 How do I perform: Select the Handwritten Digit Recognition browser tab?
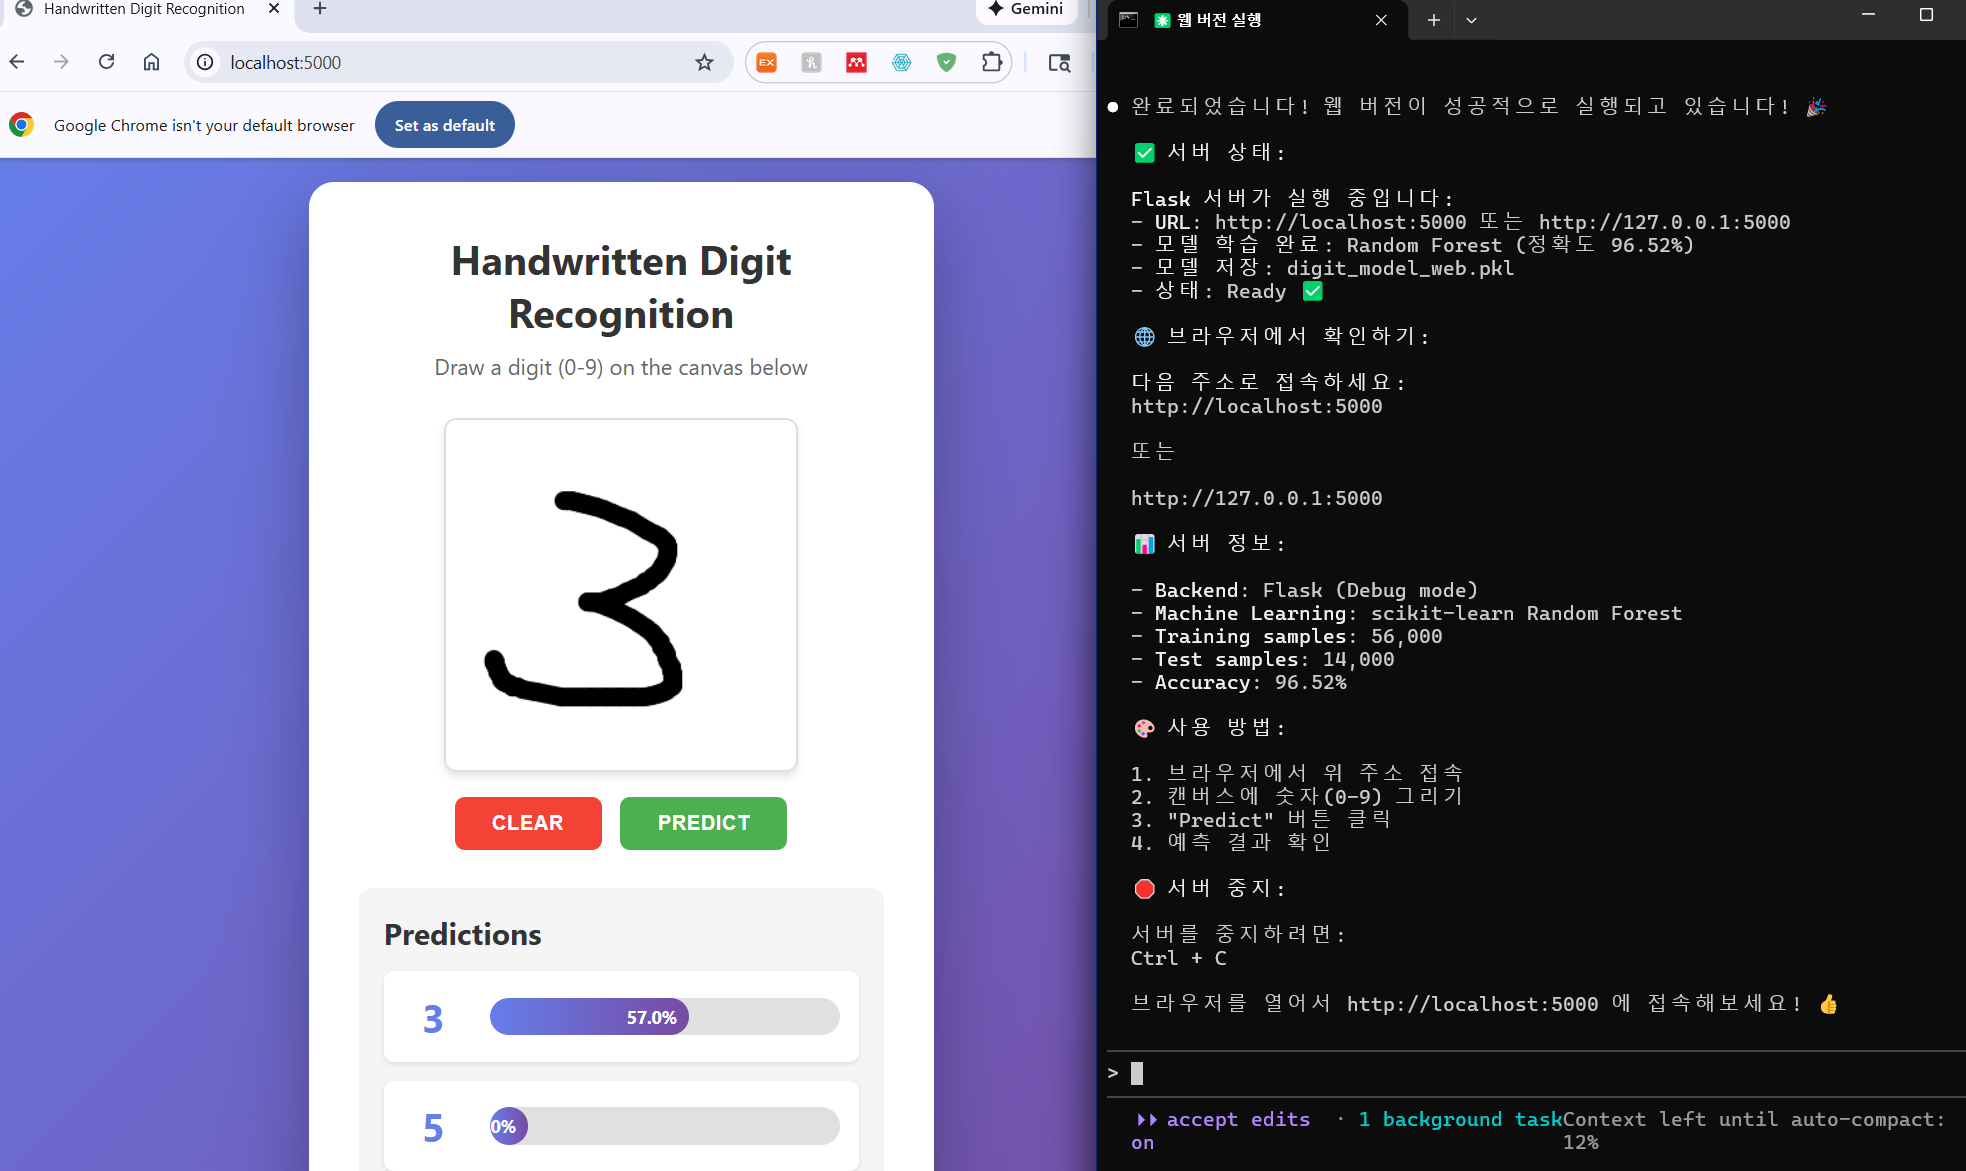144,9
